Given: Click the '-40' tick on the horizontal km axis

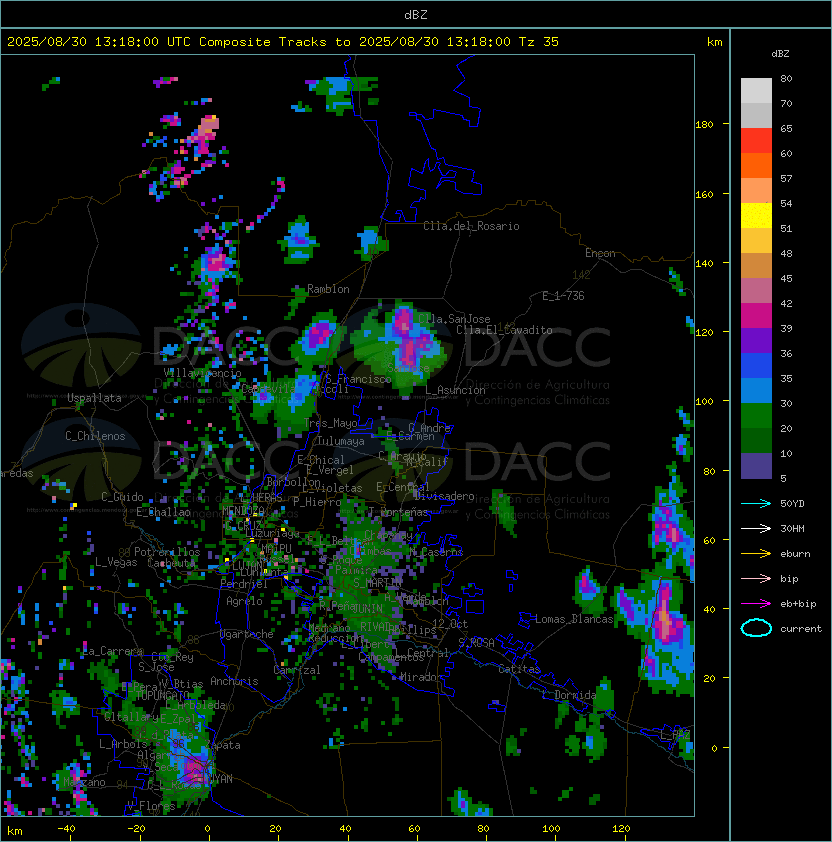Looking at the screenshot, I should (x=67, y=829).
